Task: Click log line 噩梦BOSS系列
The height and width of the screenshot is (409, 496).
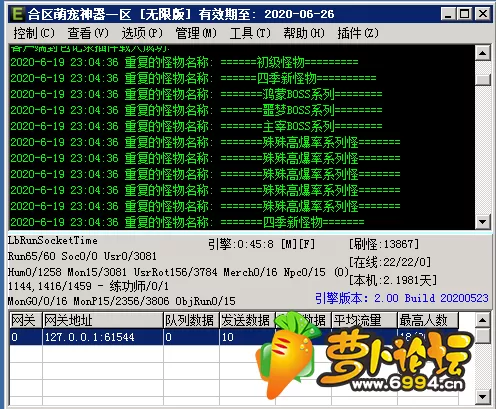Action: click(196, 110)
